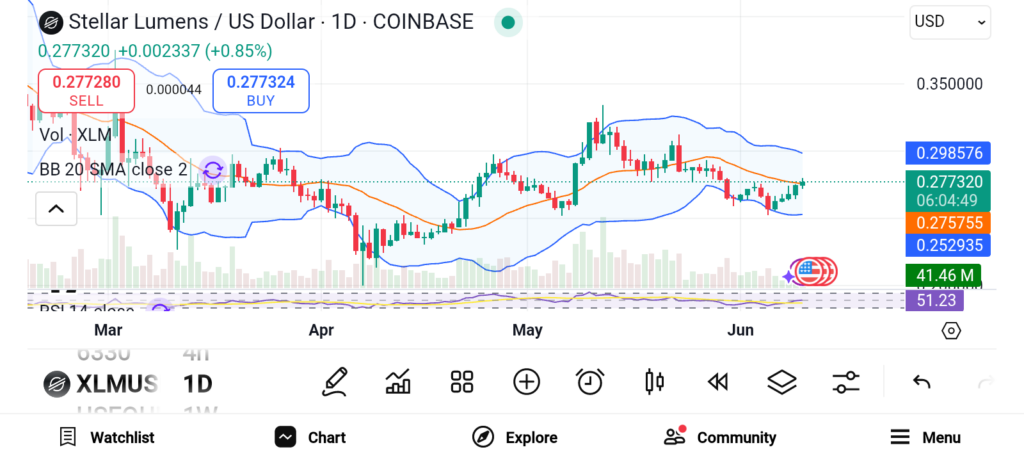1024x461 pixels.
Task: Open candlestick chart type icon
Action: pos(655,381)
